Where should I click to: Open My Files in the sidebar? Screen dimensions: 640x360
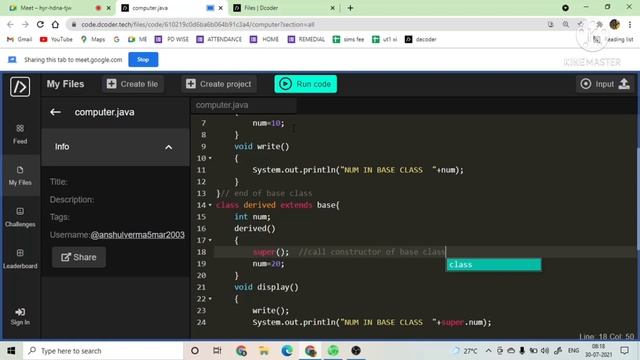coord(20,176)
